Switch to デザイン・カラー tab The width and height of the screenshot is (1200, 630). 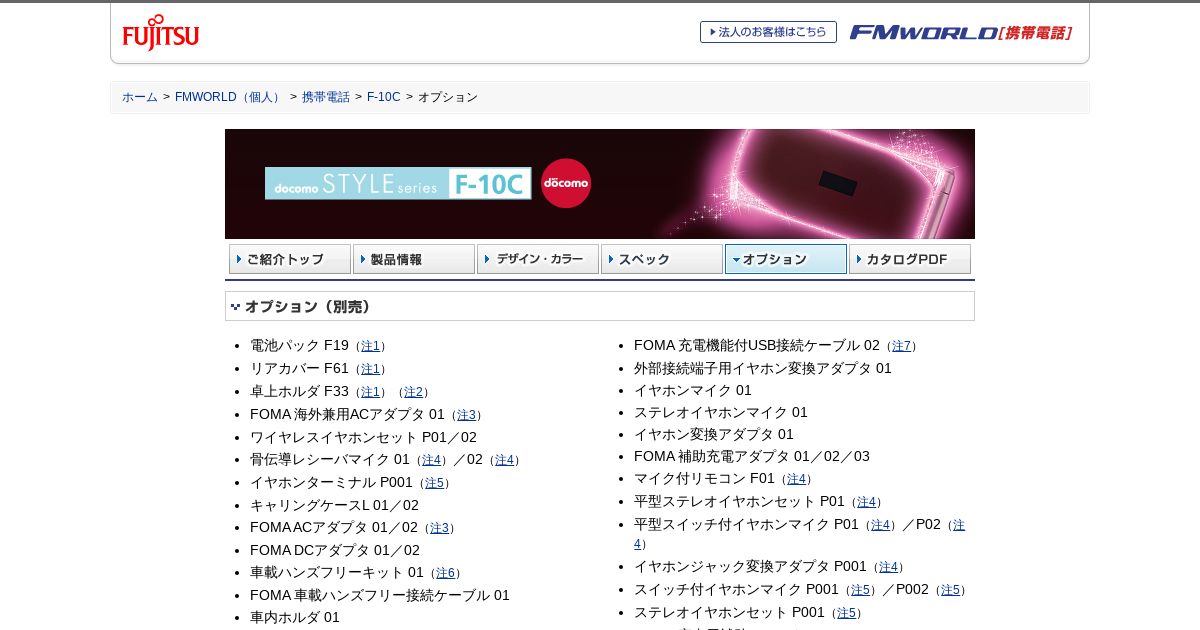point(538,259)
